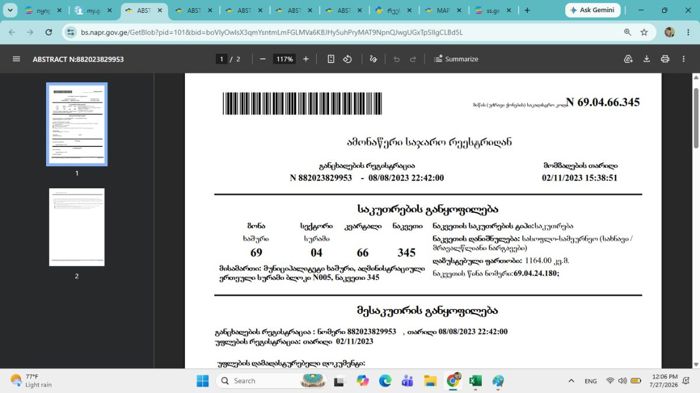Click the Summarize button
The width and height of the screenshot is (700, 393).
[456, 59]
